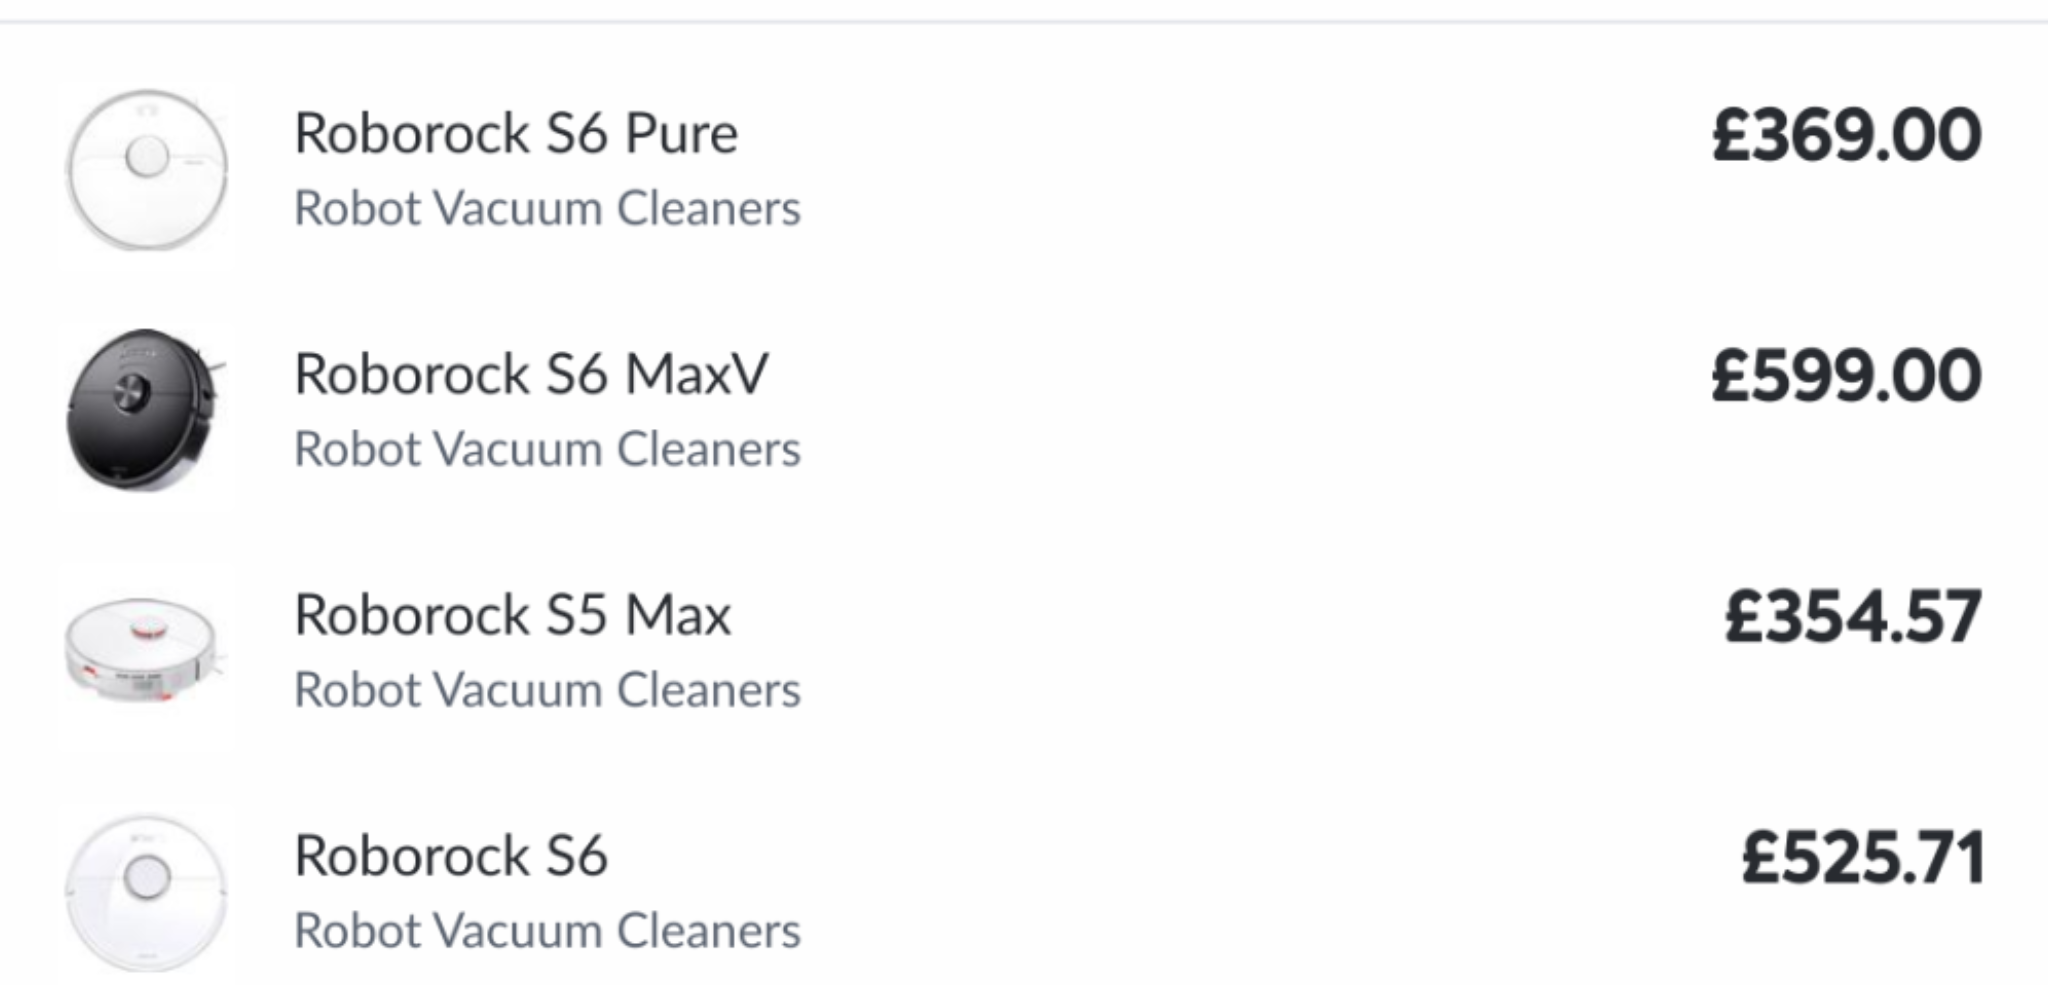Open Robot Vacuum Cleaners category under Roborock S6

pyautogui.click(x=547, y=932)
